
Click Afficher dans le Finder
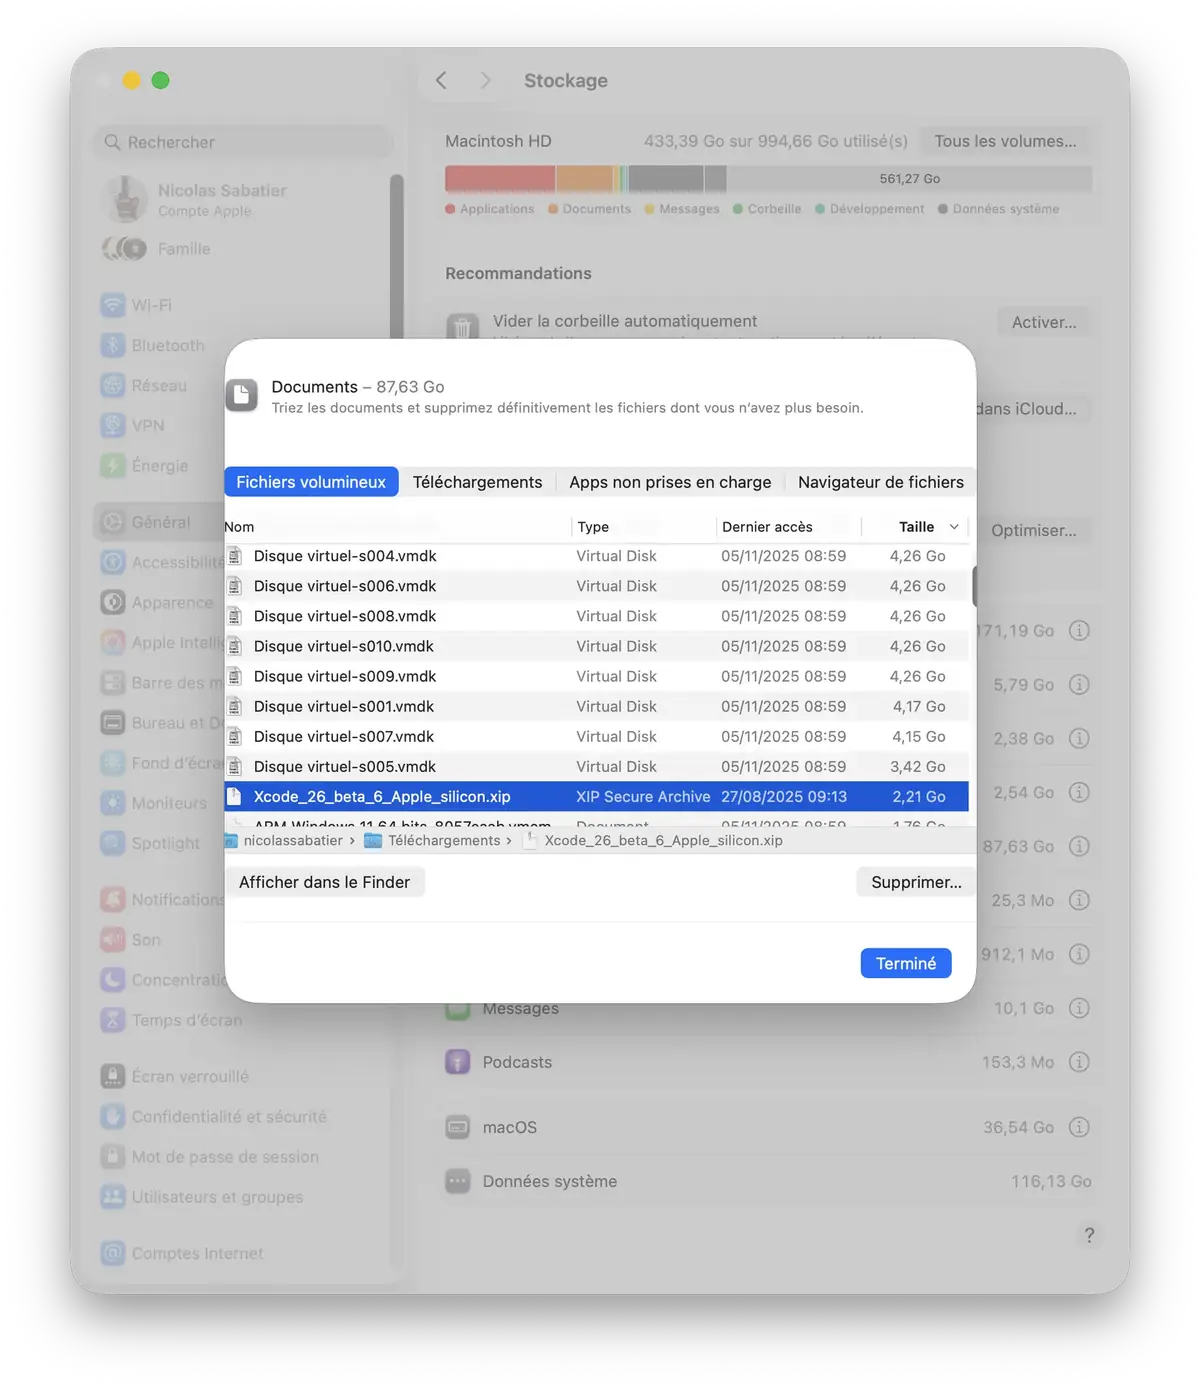(x=324, y=881)
